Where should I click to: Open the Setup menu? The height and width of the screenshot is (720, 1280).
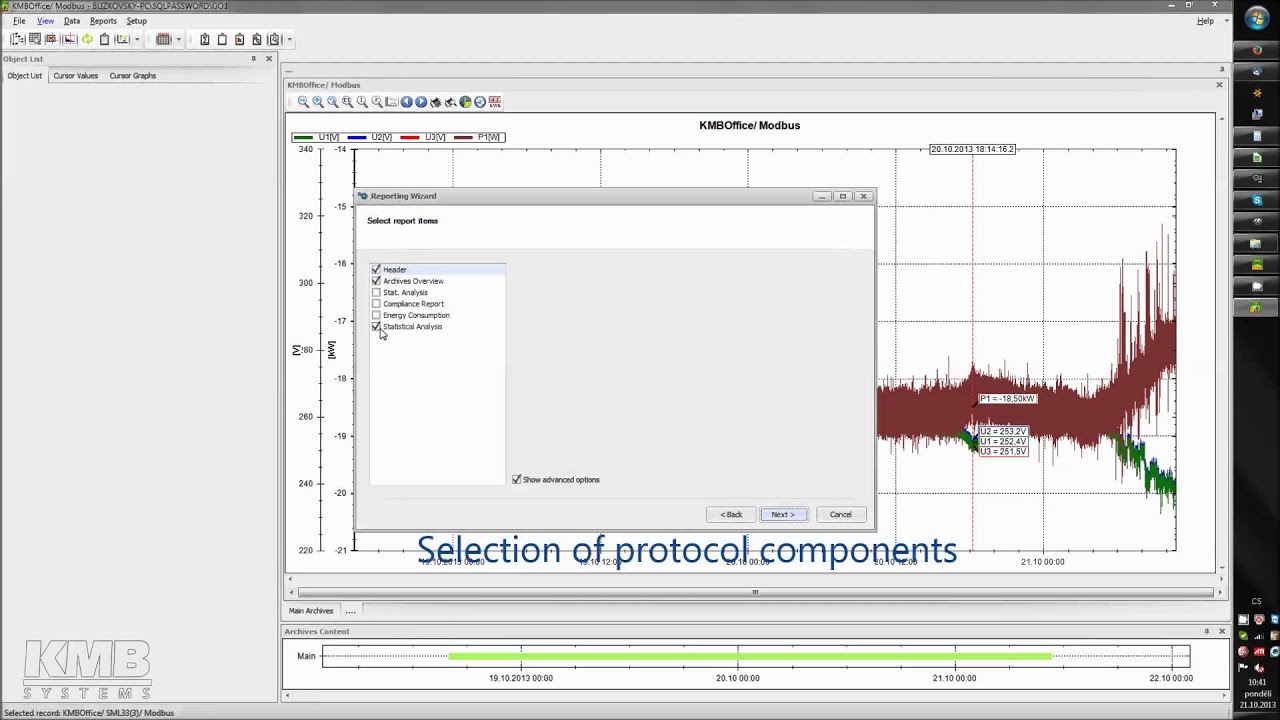136,21
